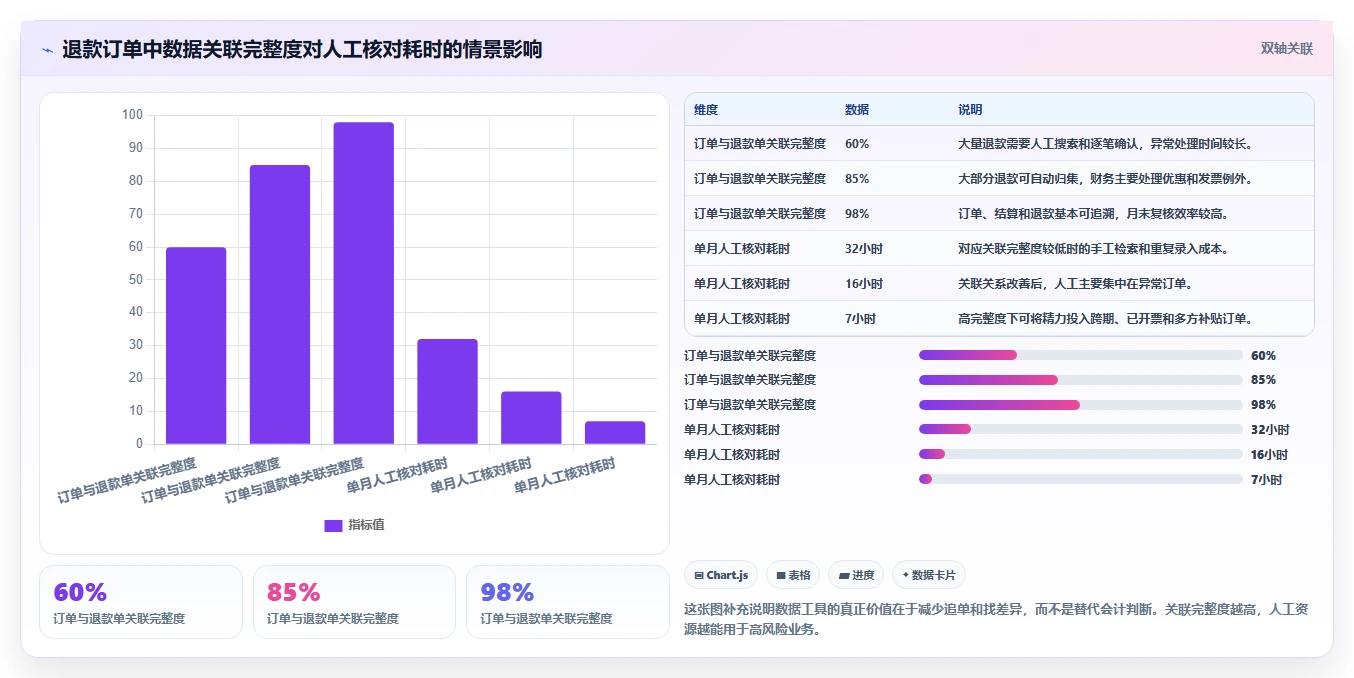Click the 双轴关联 tag in header
Screen dimensions: 1354x678
pyautogui.click(x=1286, y=48)
